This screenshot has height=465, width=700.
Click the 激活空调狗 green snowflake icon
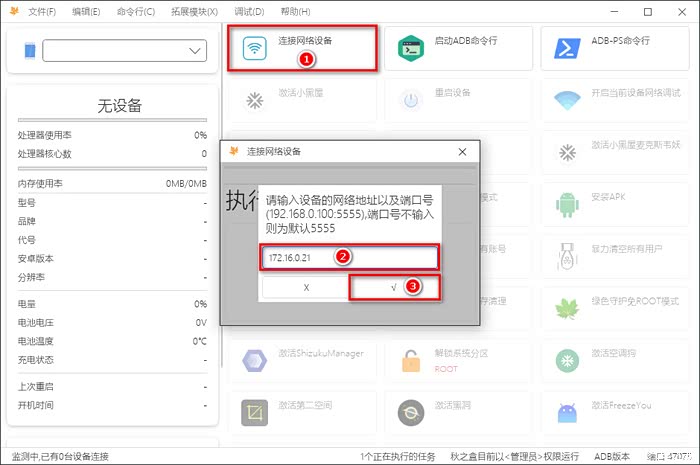[x=567, y=361]
